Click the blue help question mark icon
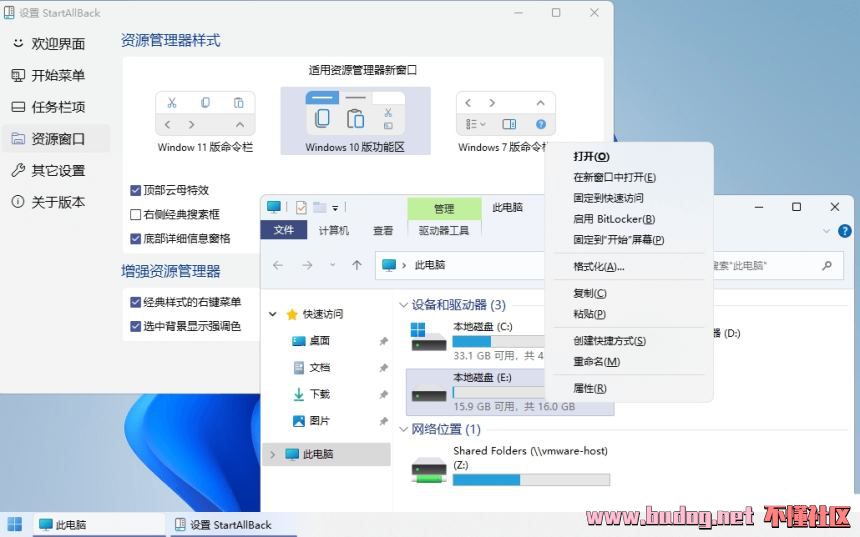The height and width of the screenshot is (537, 860). click(x=845, y=231)
